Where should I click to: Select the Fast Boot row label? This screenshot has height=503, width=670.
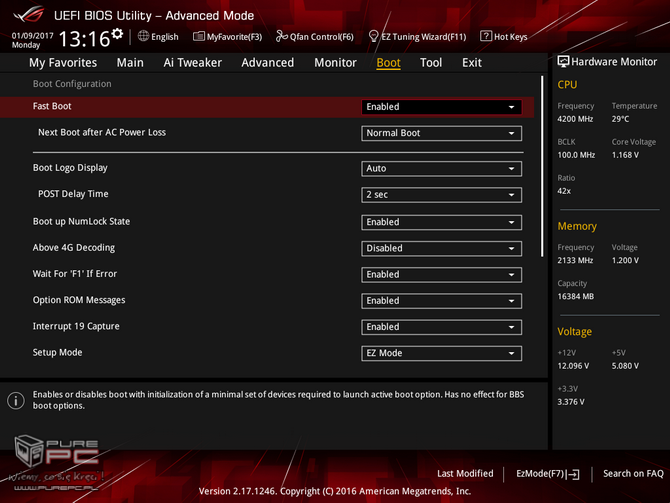coord(52,106)
